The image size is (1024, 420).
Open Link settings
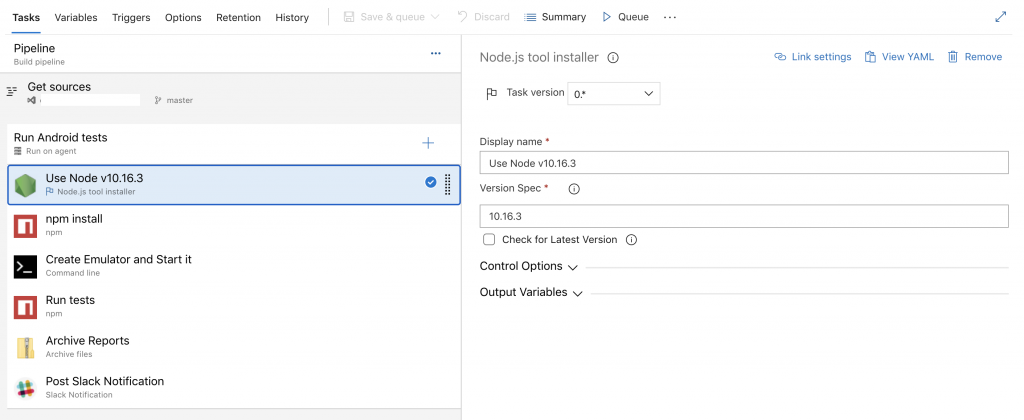[812, 57]
